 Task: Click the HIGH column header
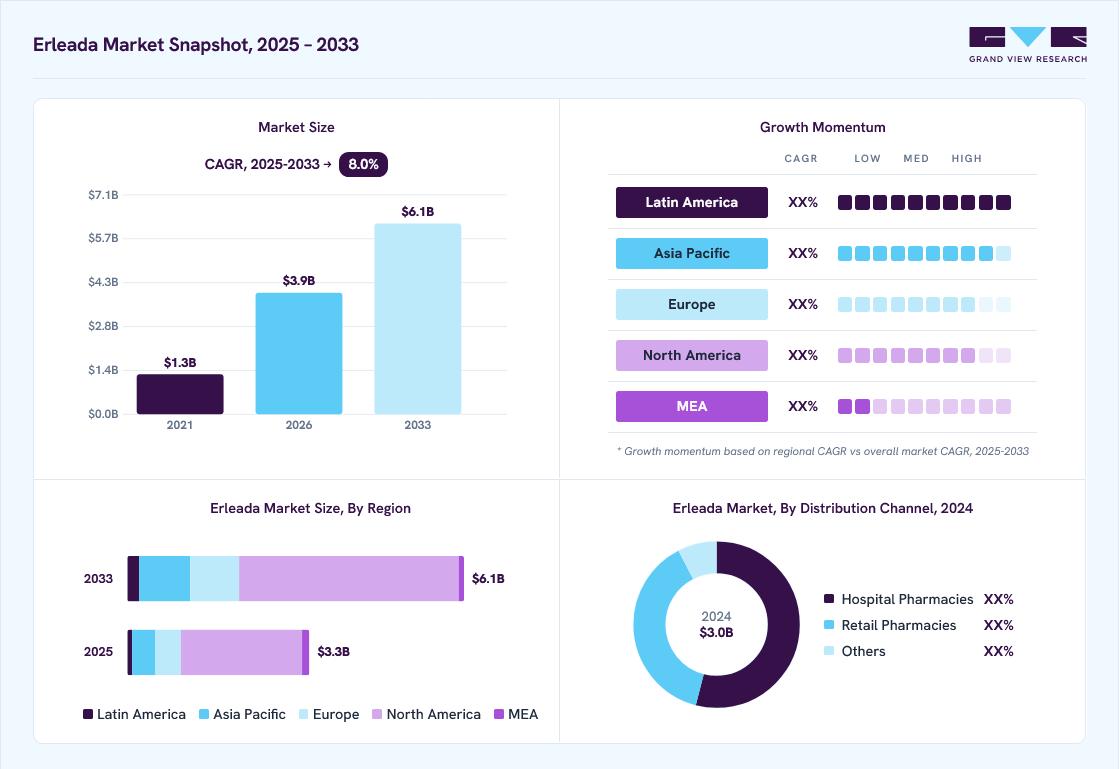tap(966, 159)
